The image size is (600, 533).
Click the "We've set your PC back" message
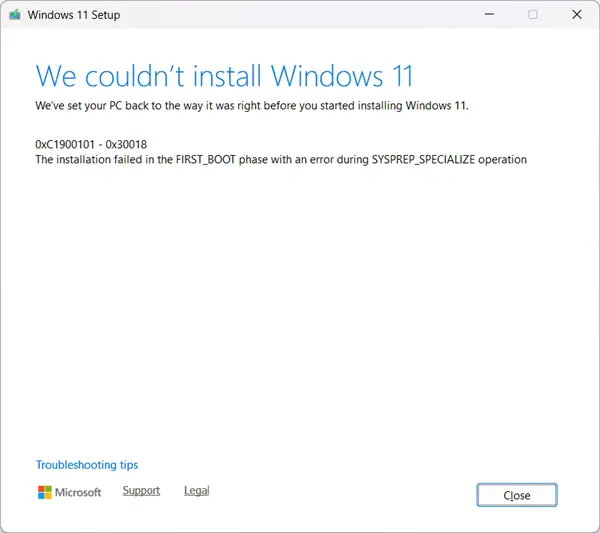252,106
